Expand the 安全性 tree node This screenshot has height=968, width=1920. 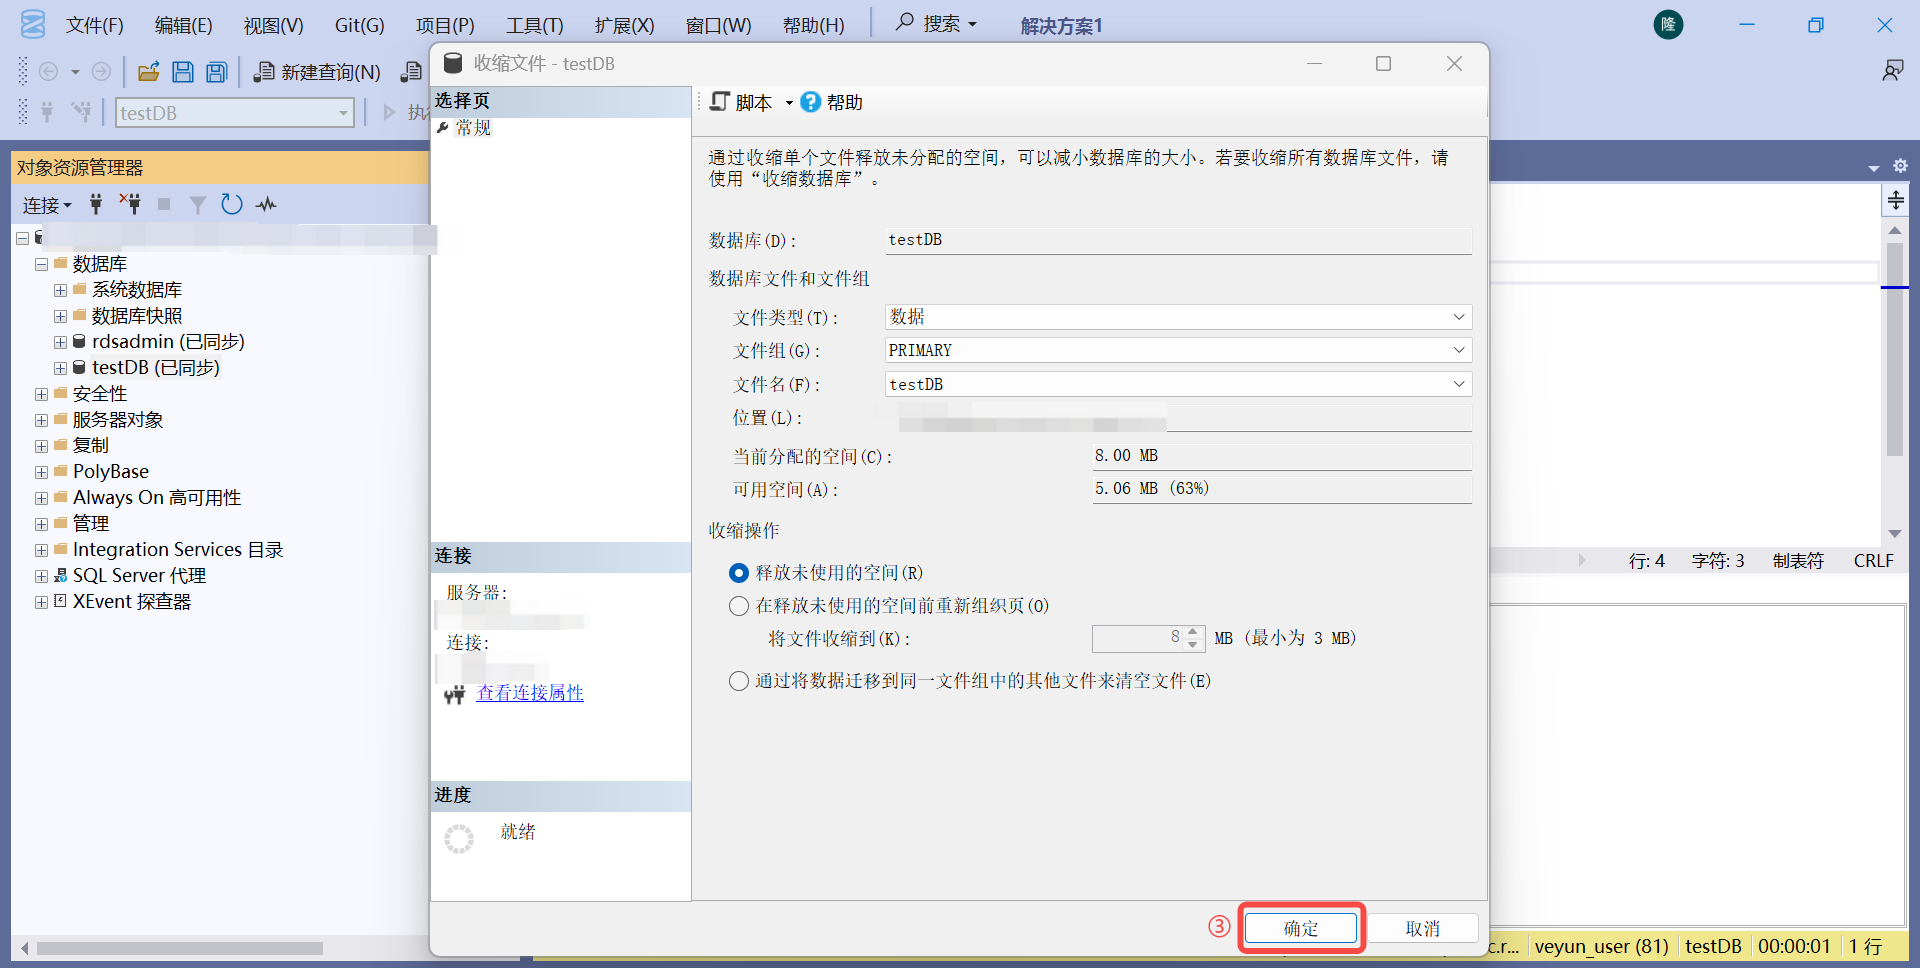(x=41, y=394)
